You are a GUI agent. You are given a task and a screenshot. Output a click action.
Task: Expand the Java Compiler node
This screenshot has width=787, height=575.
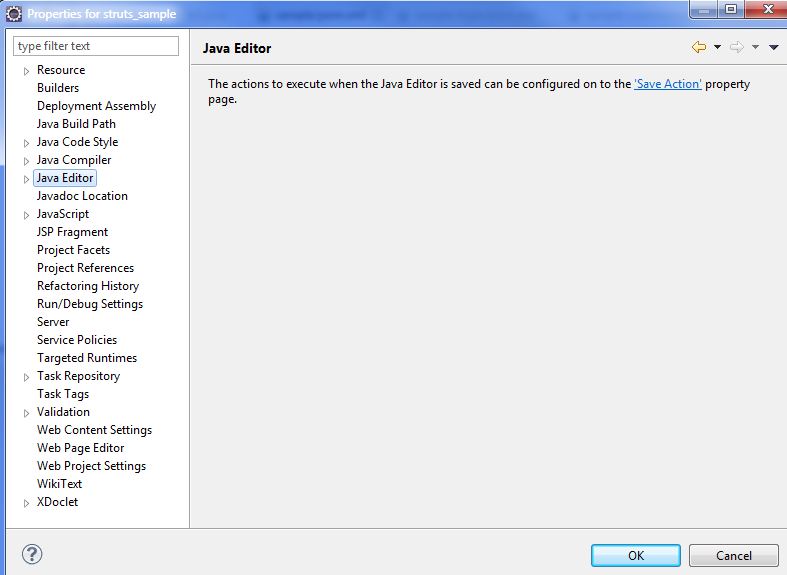pos(27,161)
